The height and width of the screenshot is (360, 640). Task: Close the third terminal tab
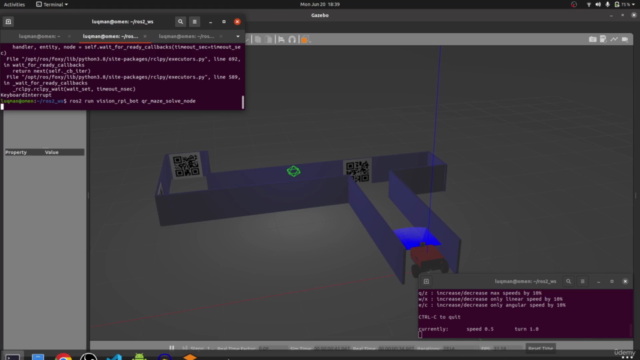[x=221, y=36]
